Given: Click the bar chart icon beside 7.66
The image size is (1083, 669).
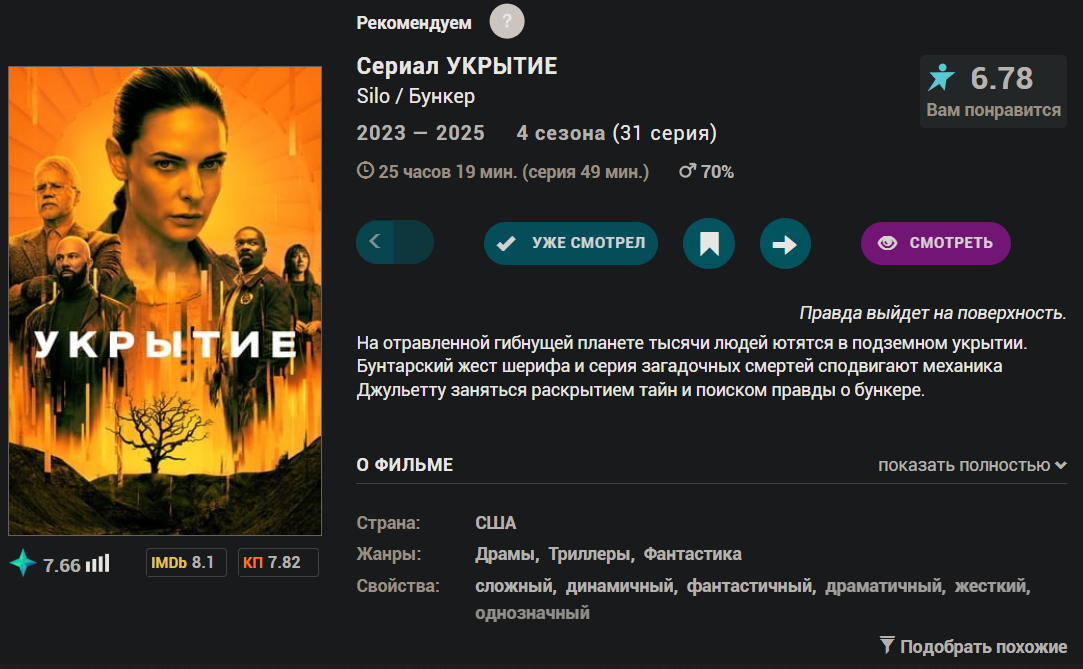Looking at the screenshot, I should [x=97, y=563].
